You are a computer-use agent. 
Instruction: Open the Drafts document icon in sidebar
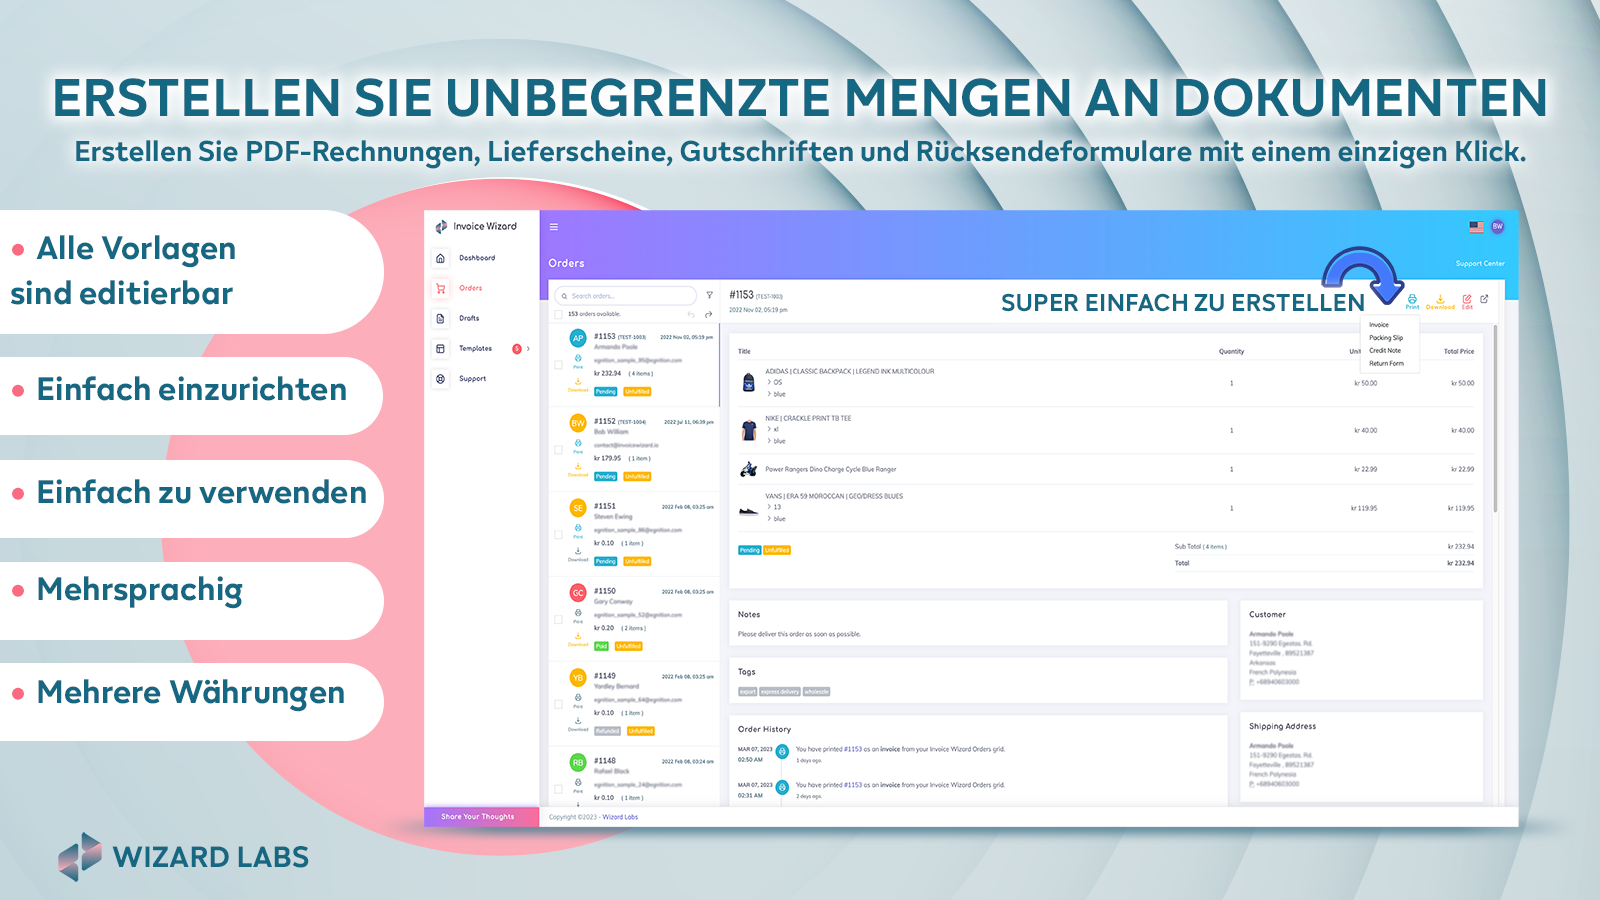tap(440, 318)
